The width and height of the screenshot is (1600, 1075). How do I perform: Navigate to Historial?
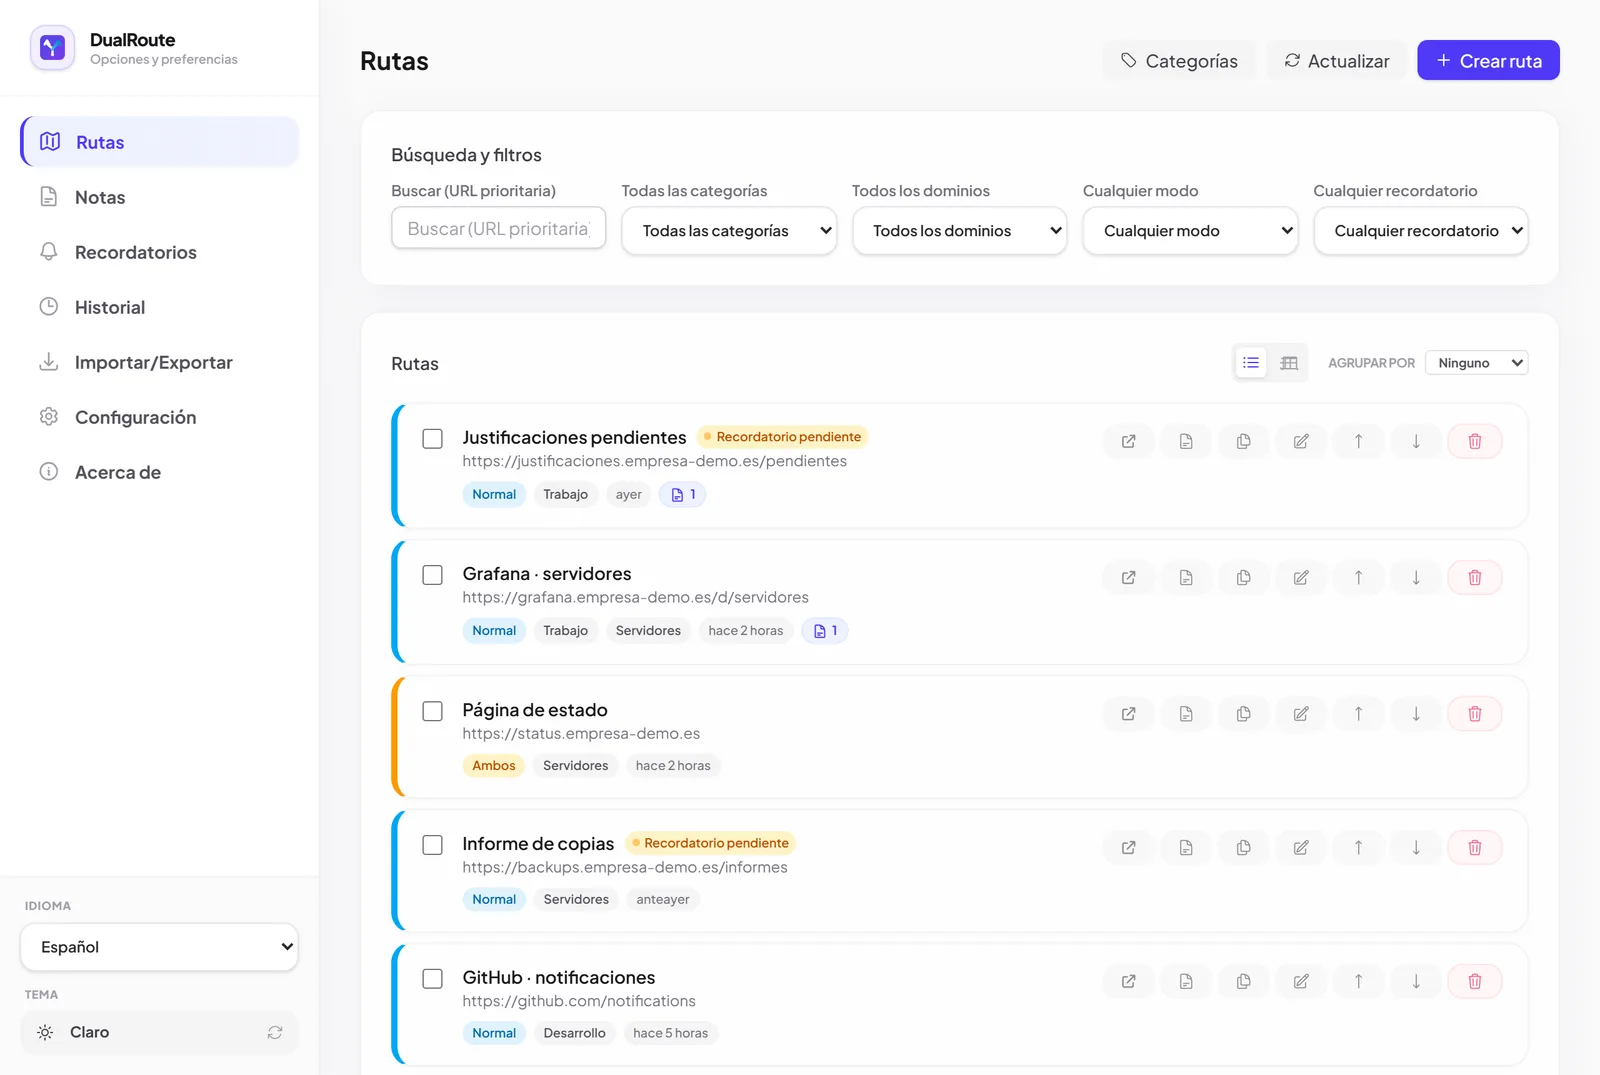pyautogui.click(x=159, y=307)
